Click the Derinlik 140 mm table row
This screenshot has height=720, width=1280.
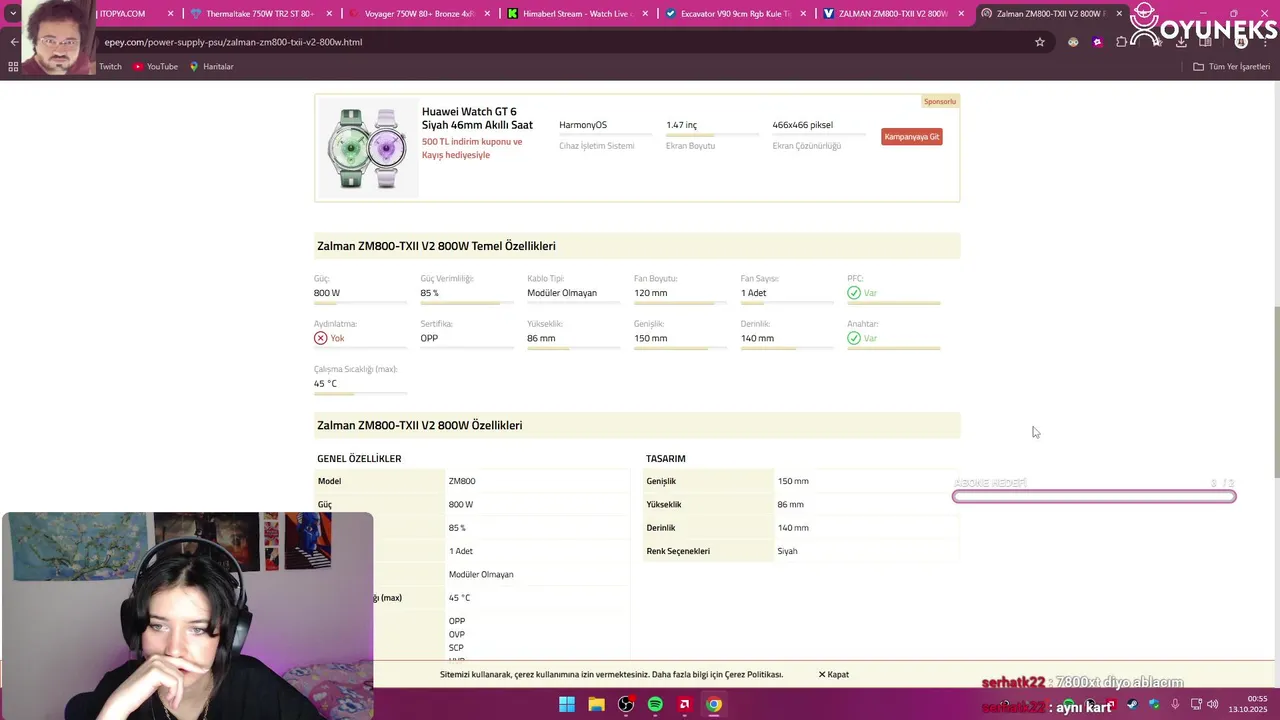coord(801,528)
